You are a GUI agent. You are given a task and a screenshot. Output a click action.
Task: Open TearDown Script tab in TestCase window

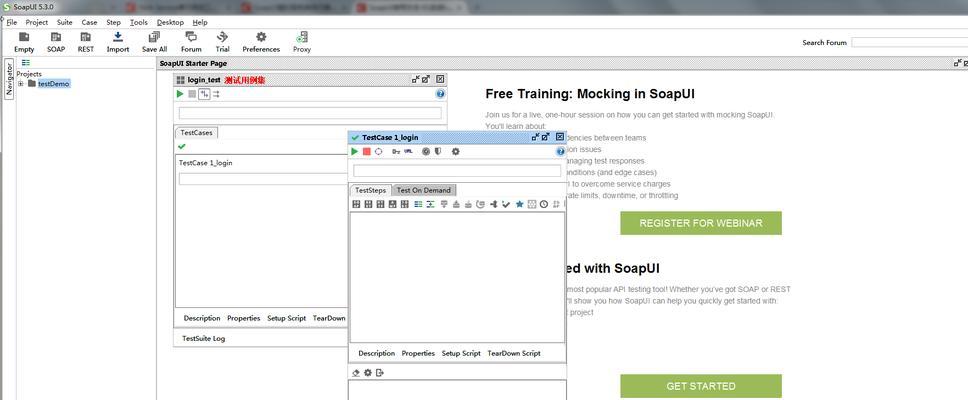click(514, 353)
